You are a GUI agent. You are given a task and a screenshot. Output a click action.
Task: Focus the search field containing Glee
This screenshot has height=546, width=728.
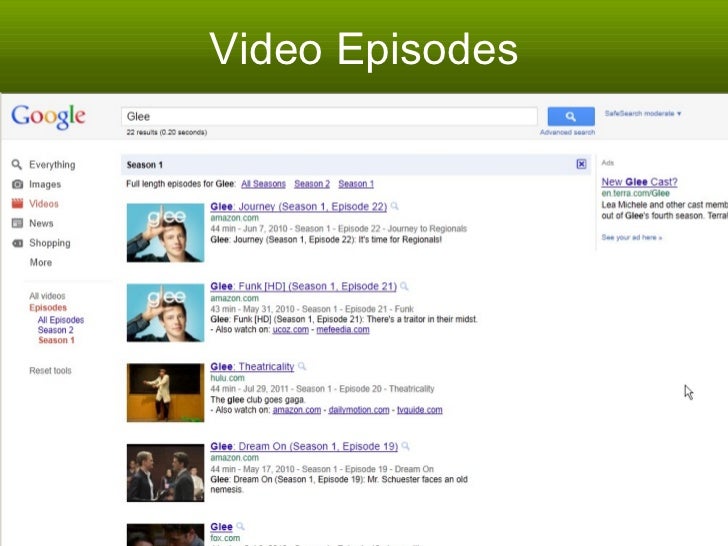tap(329, 116)
